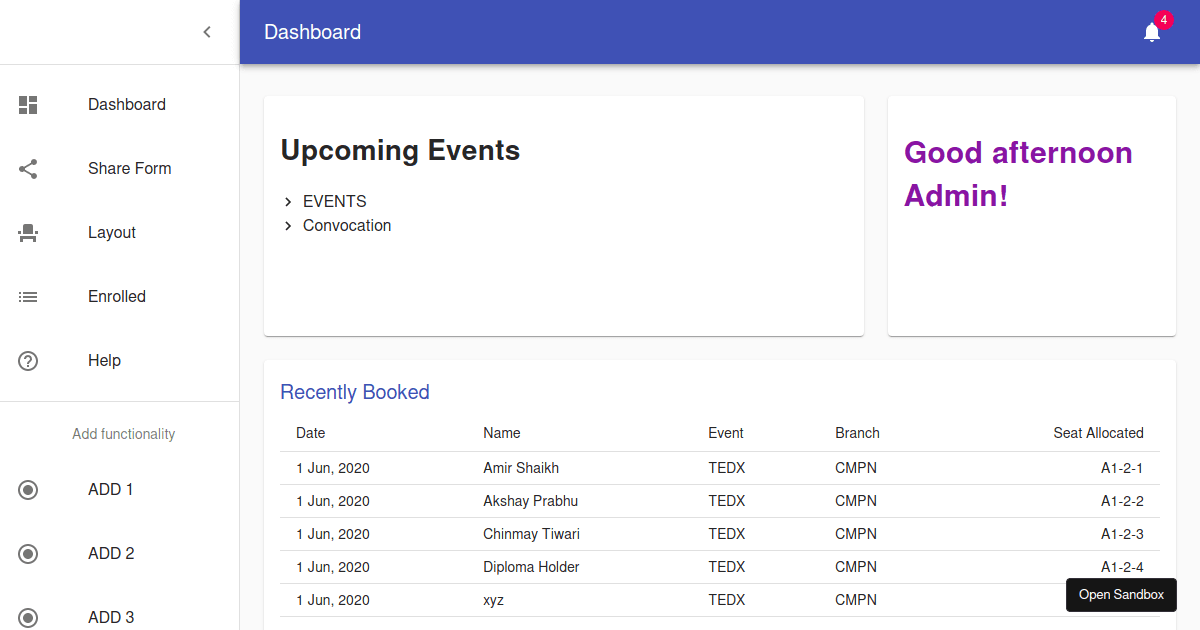Image resolution: width=1200 pixels, height=630 pixels.
Task: Open the Dashboard menu item
Action: [127, 104]
